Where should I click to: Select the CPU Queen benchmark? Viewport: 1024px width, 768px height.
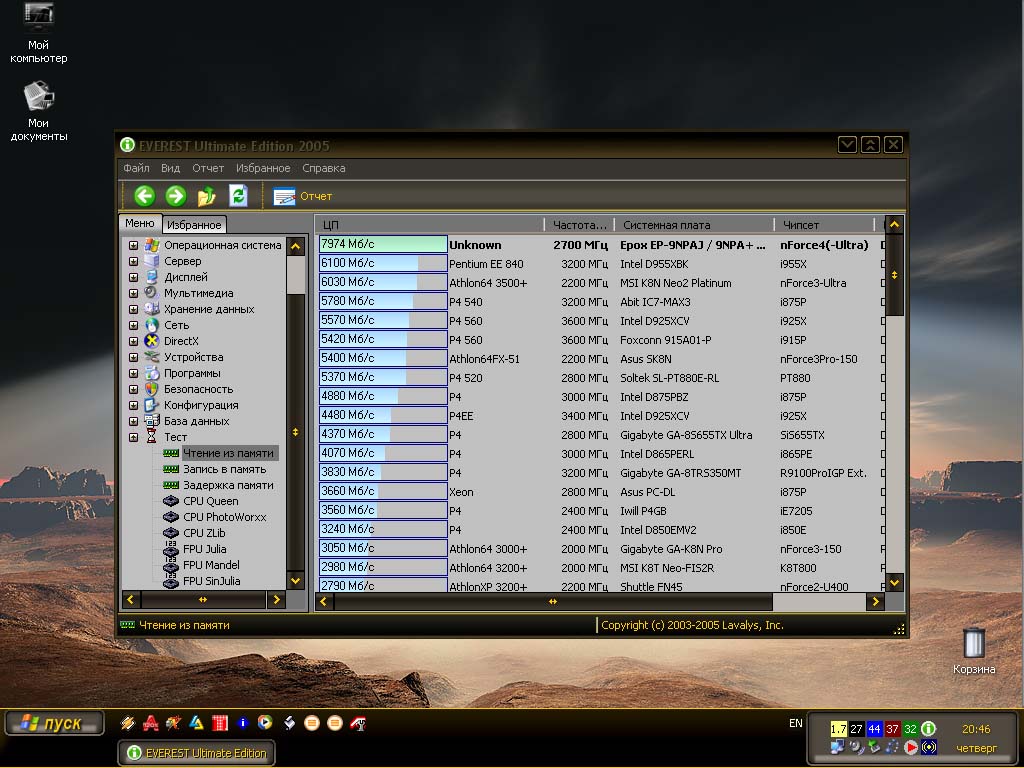pos(210,501)
